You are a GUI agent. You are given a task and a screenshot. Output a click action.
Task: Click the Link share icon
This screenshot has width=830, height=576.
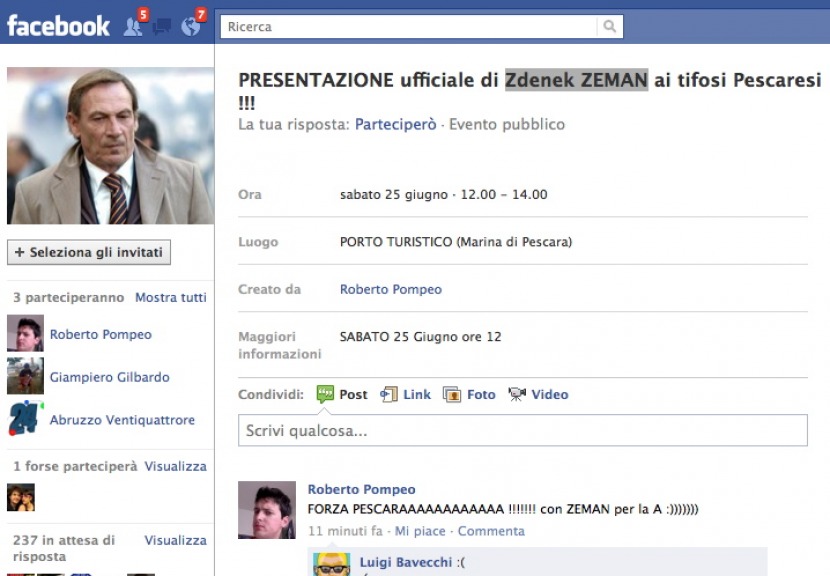coord(389,394)
